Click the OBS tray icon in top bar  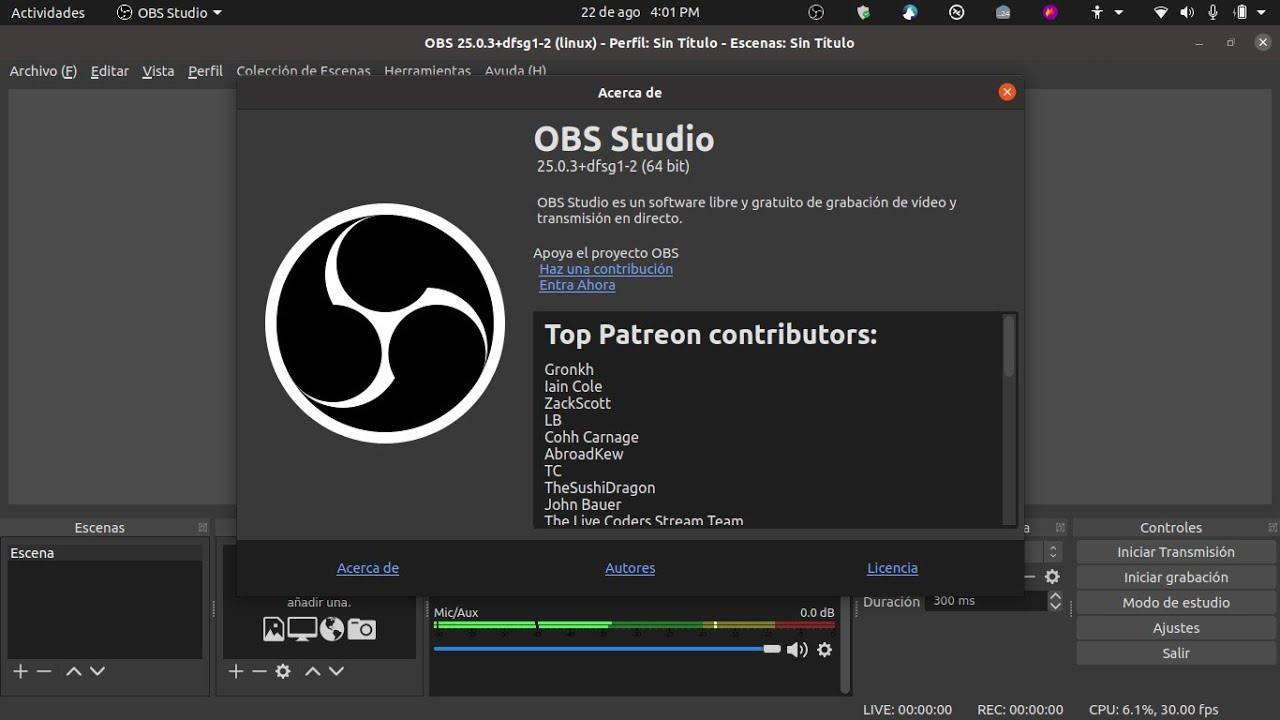[x=816, y=13]
